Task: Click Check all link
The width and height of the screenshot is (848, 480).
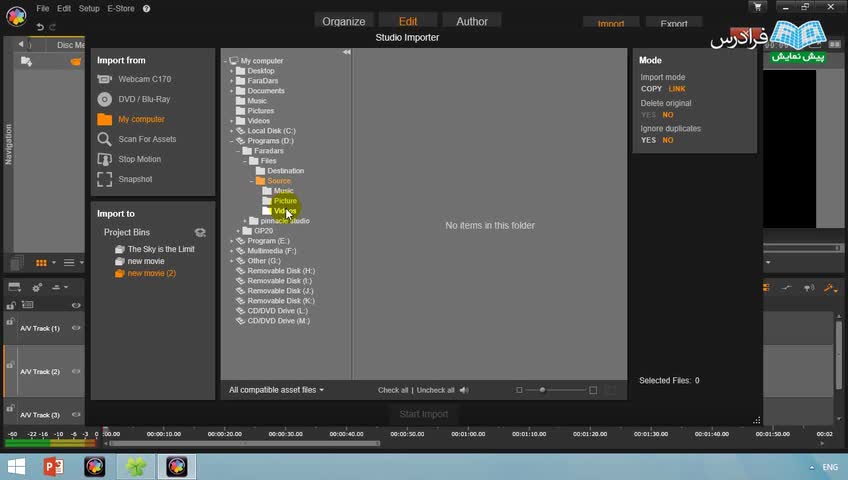Action: [x=393, y=390]
